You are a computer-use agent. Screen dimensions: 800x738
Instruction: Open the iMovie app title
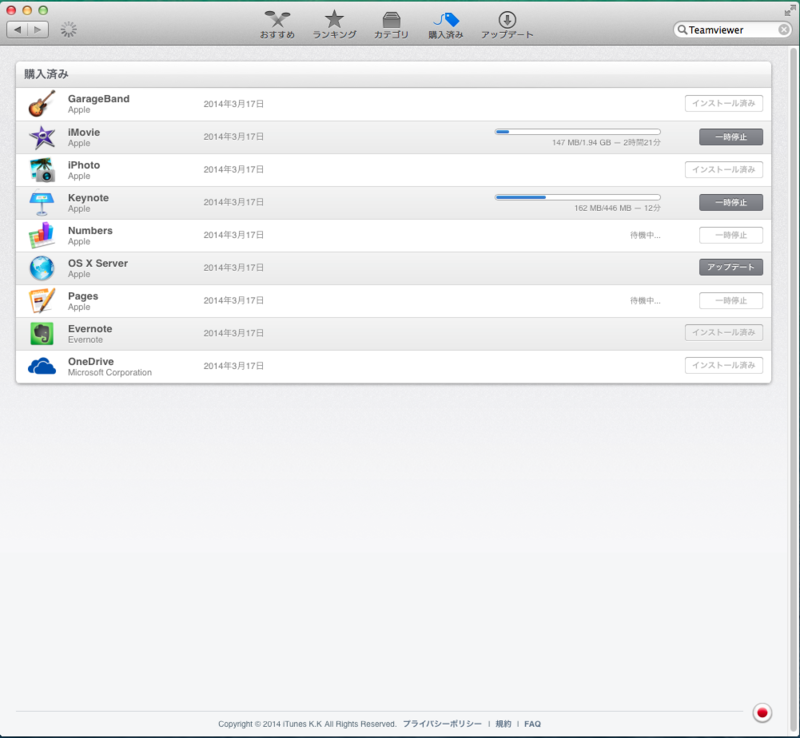84,132
